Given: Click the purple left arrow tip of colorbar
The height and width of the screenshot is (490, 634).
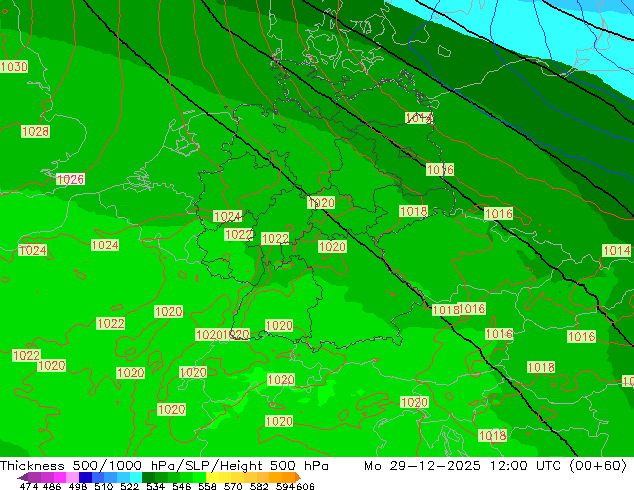Looking at the screenshot, I should coord(22,477).
